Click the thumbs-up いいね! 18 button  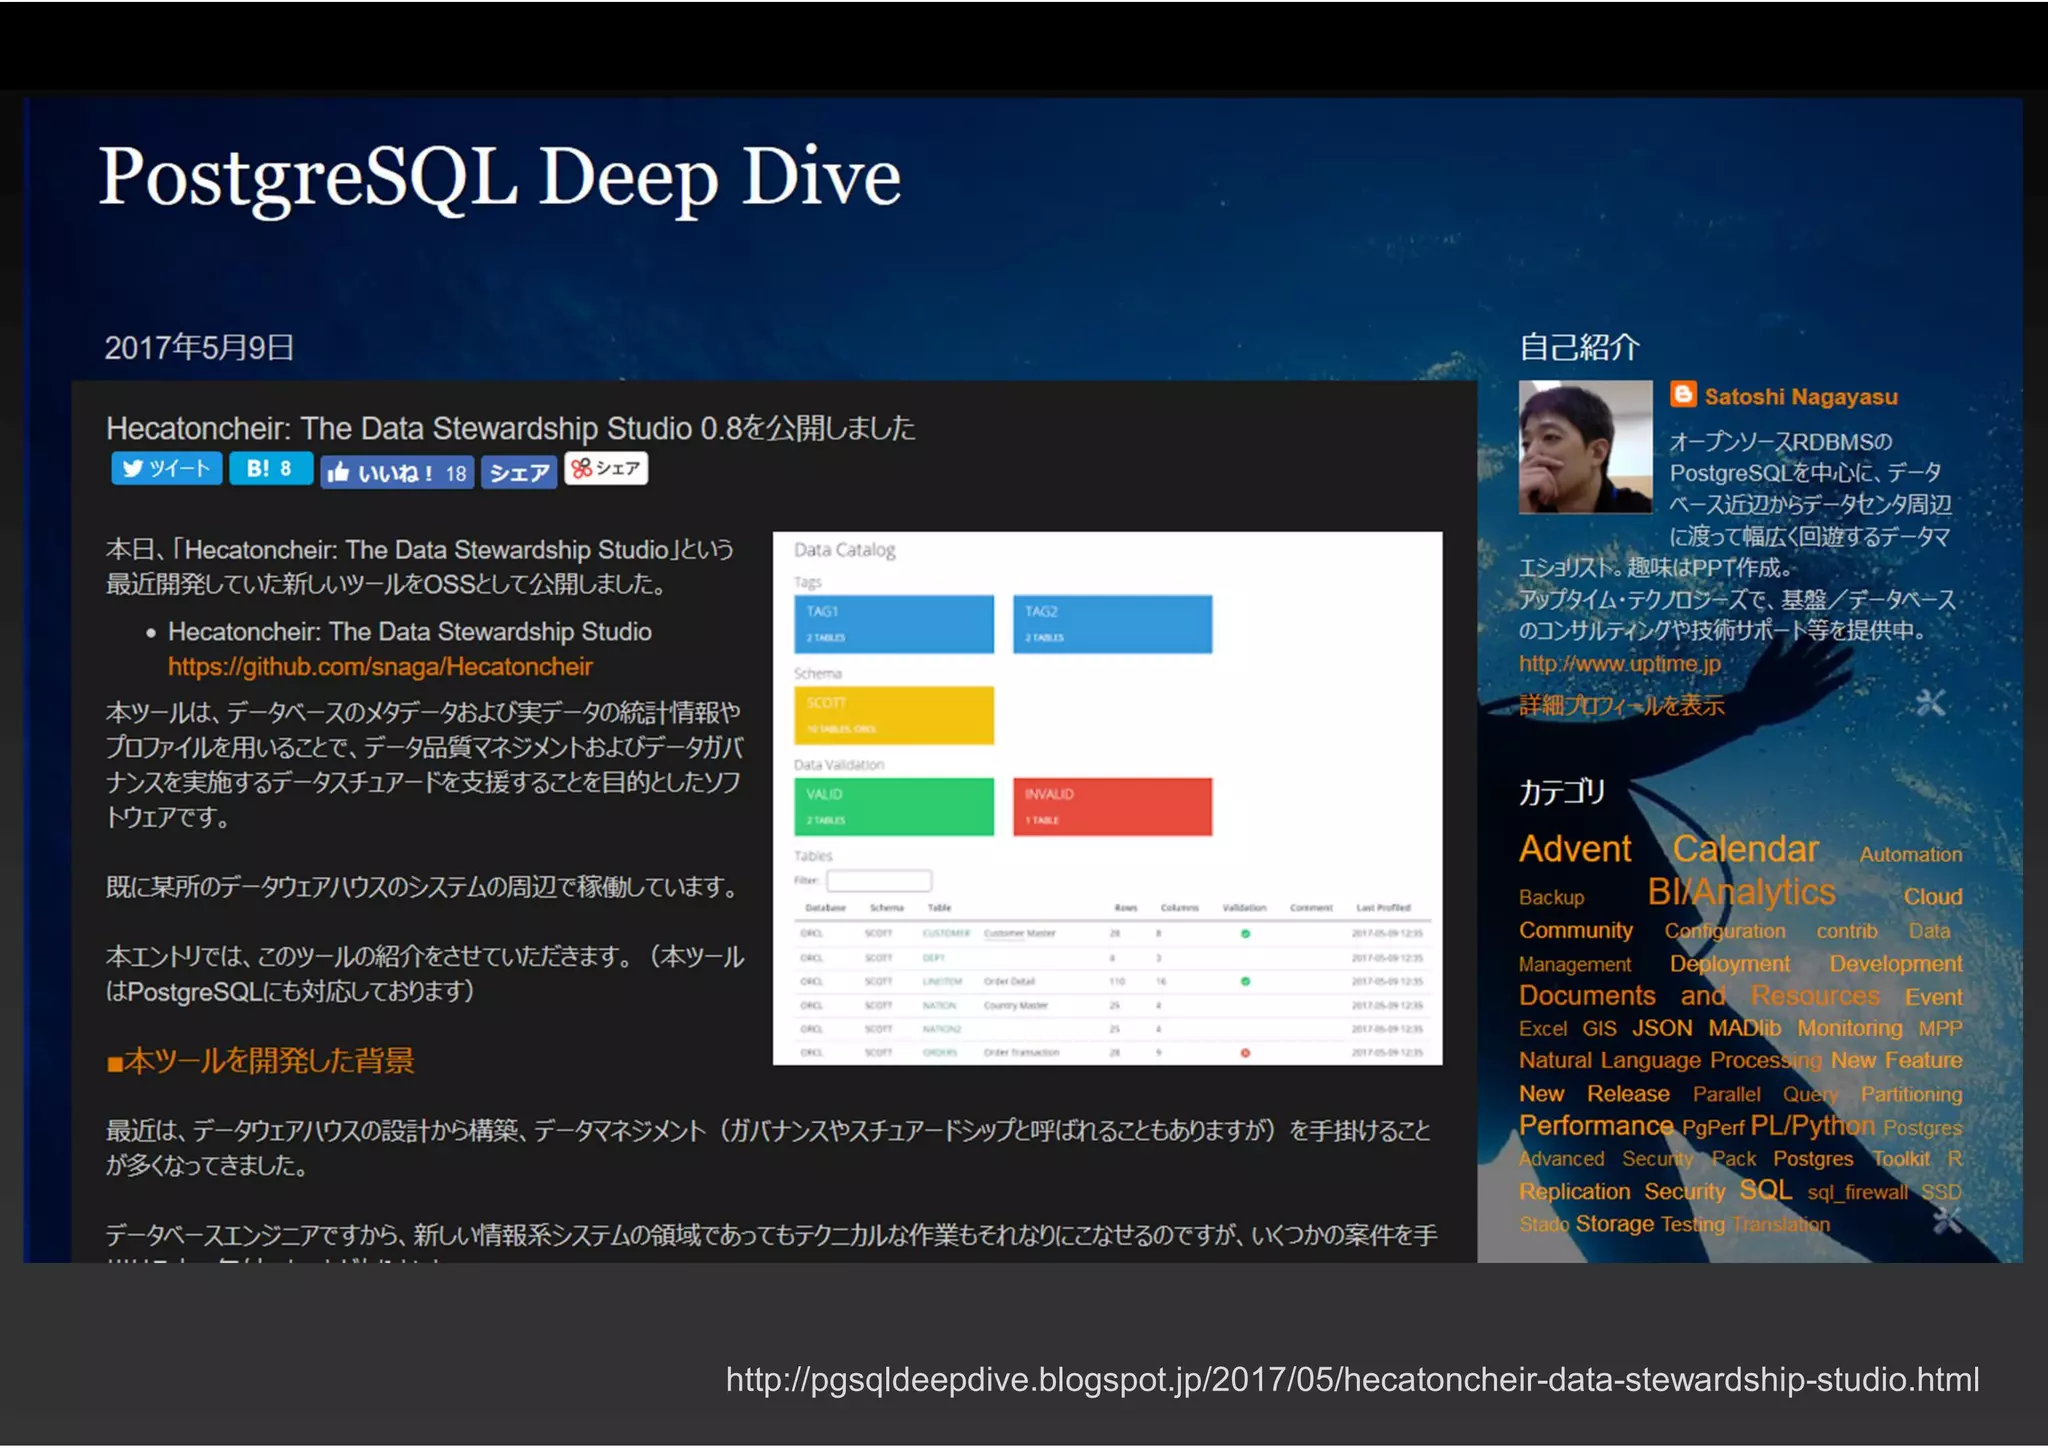coord(397,472)
